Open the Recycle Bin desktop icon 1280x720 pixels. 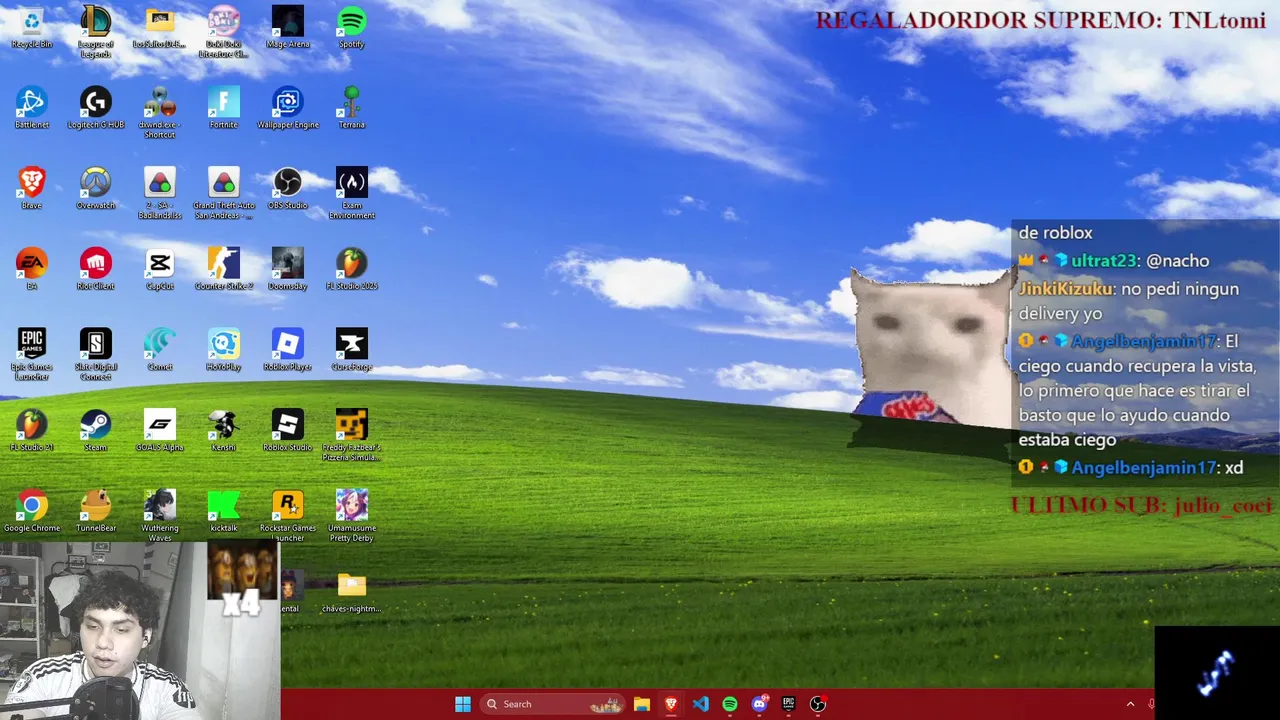[32, 28]
